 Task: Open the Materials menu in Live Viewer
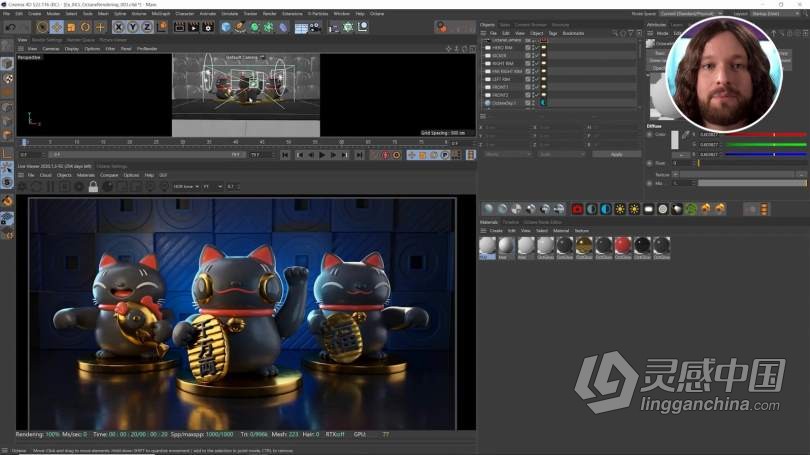(86, 175)
